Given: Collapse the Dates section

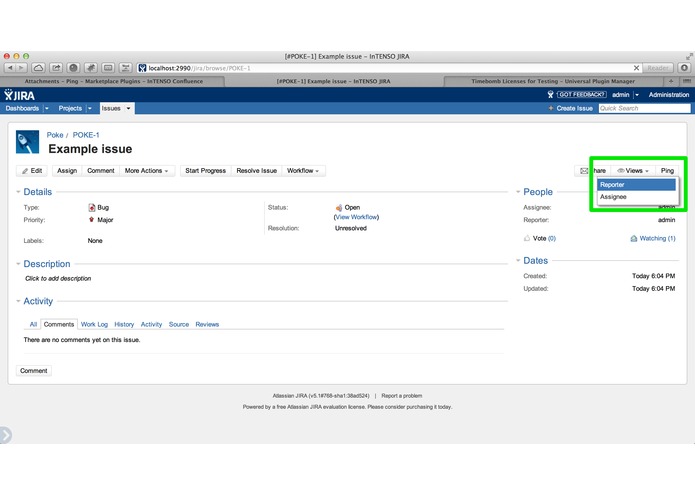Looking at the screenshot, I should point(518,261).
